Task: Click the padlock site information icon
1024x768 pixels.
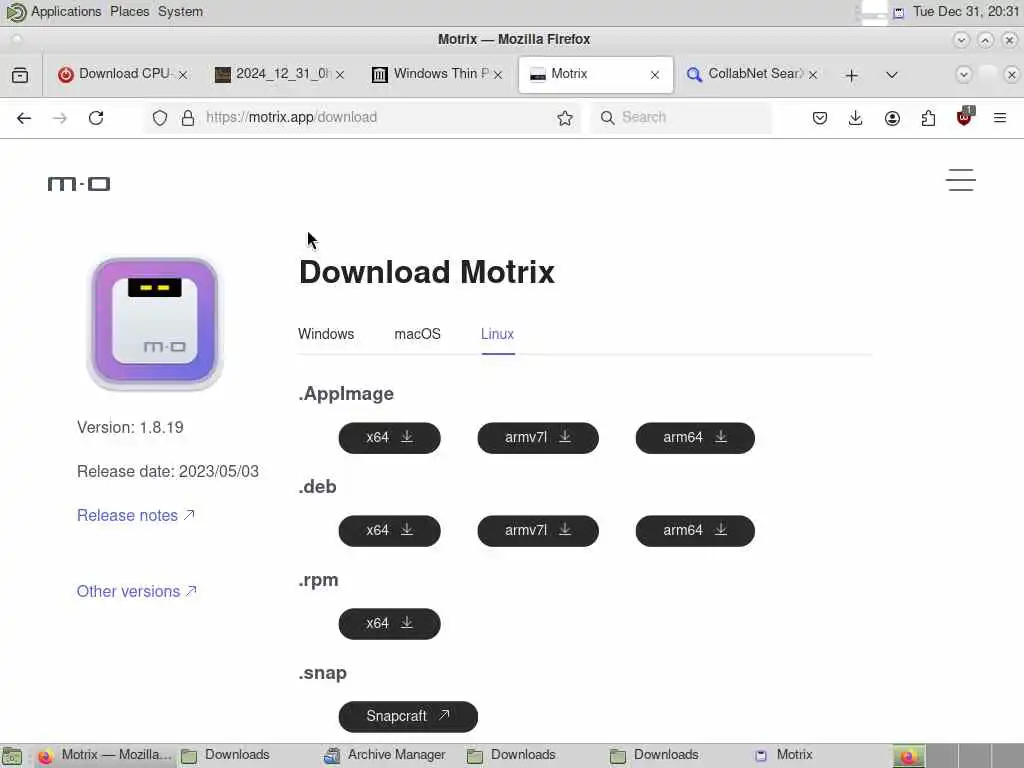Action: pyautogui.click(x=188, y=118)
